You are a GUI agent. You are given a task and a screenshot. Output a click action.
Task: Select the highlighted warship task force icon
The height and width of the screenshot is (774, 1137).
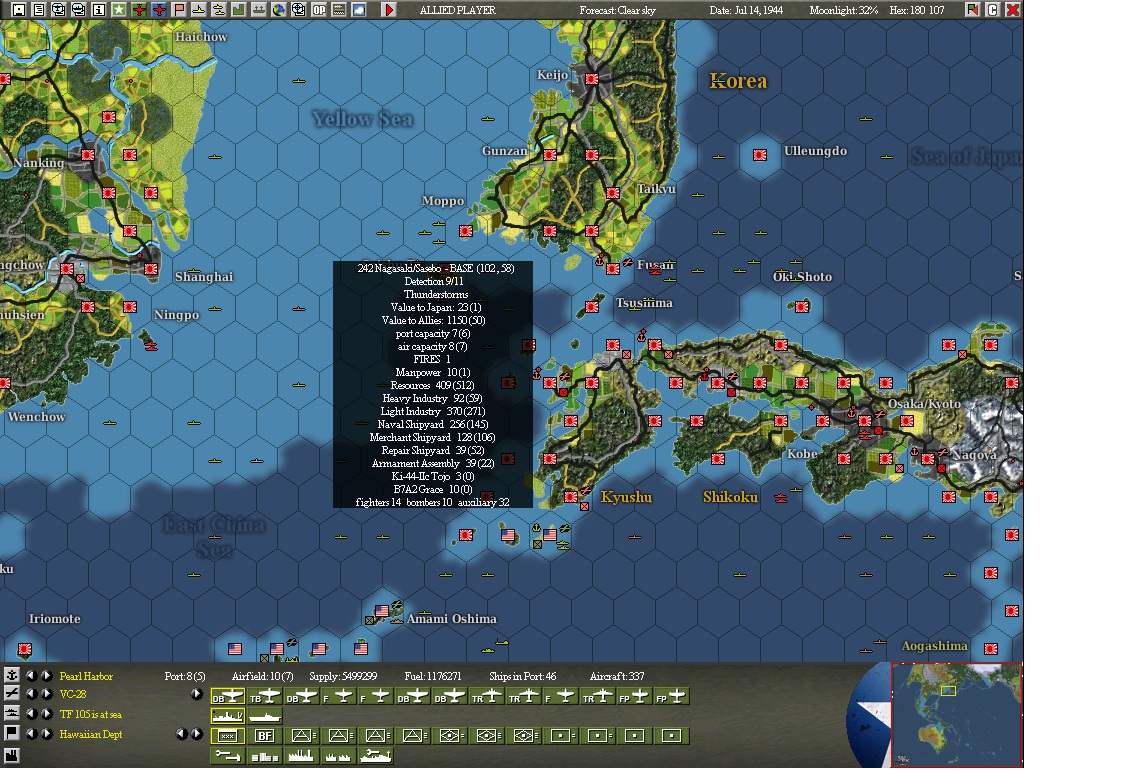coord(228,716)
